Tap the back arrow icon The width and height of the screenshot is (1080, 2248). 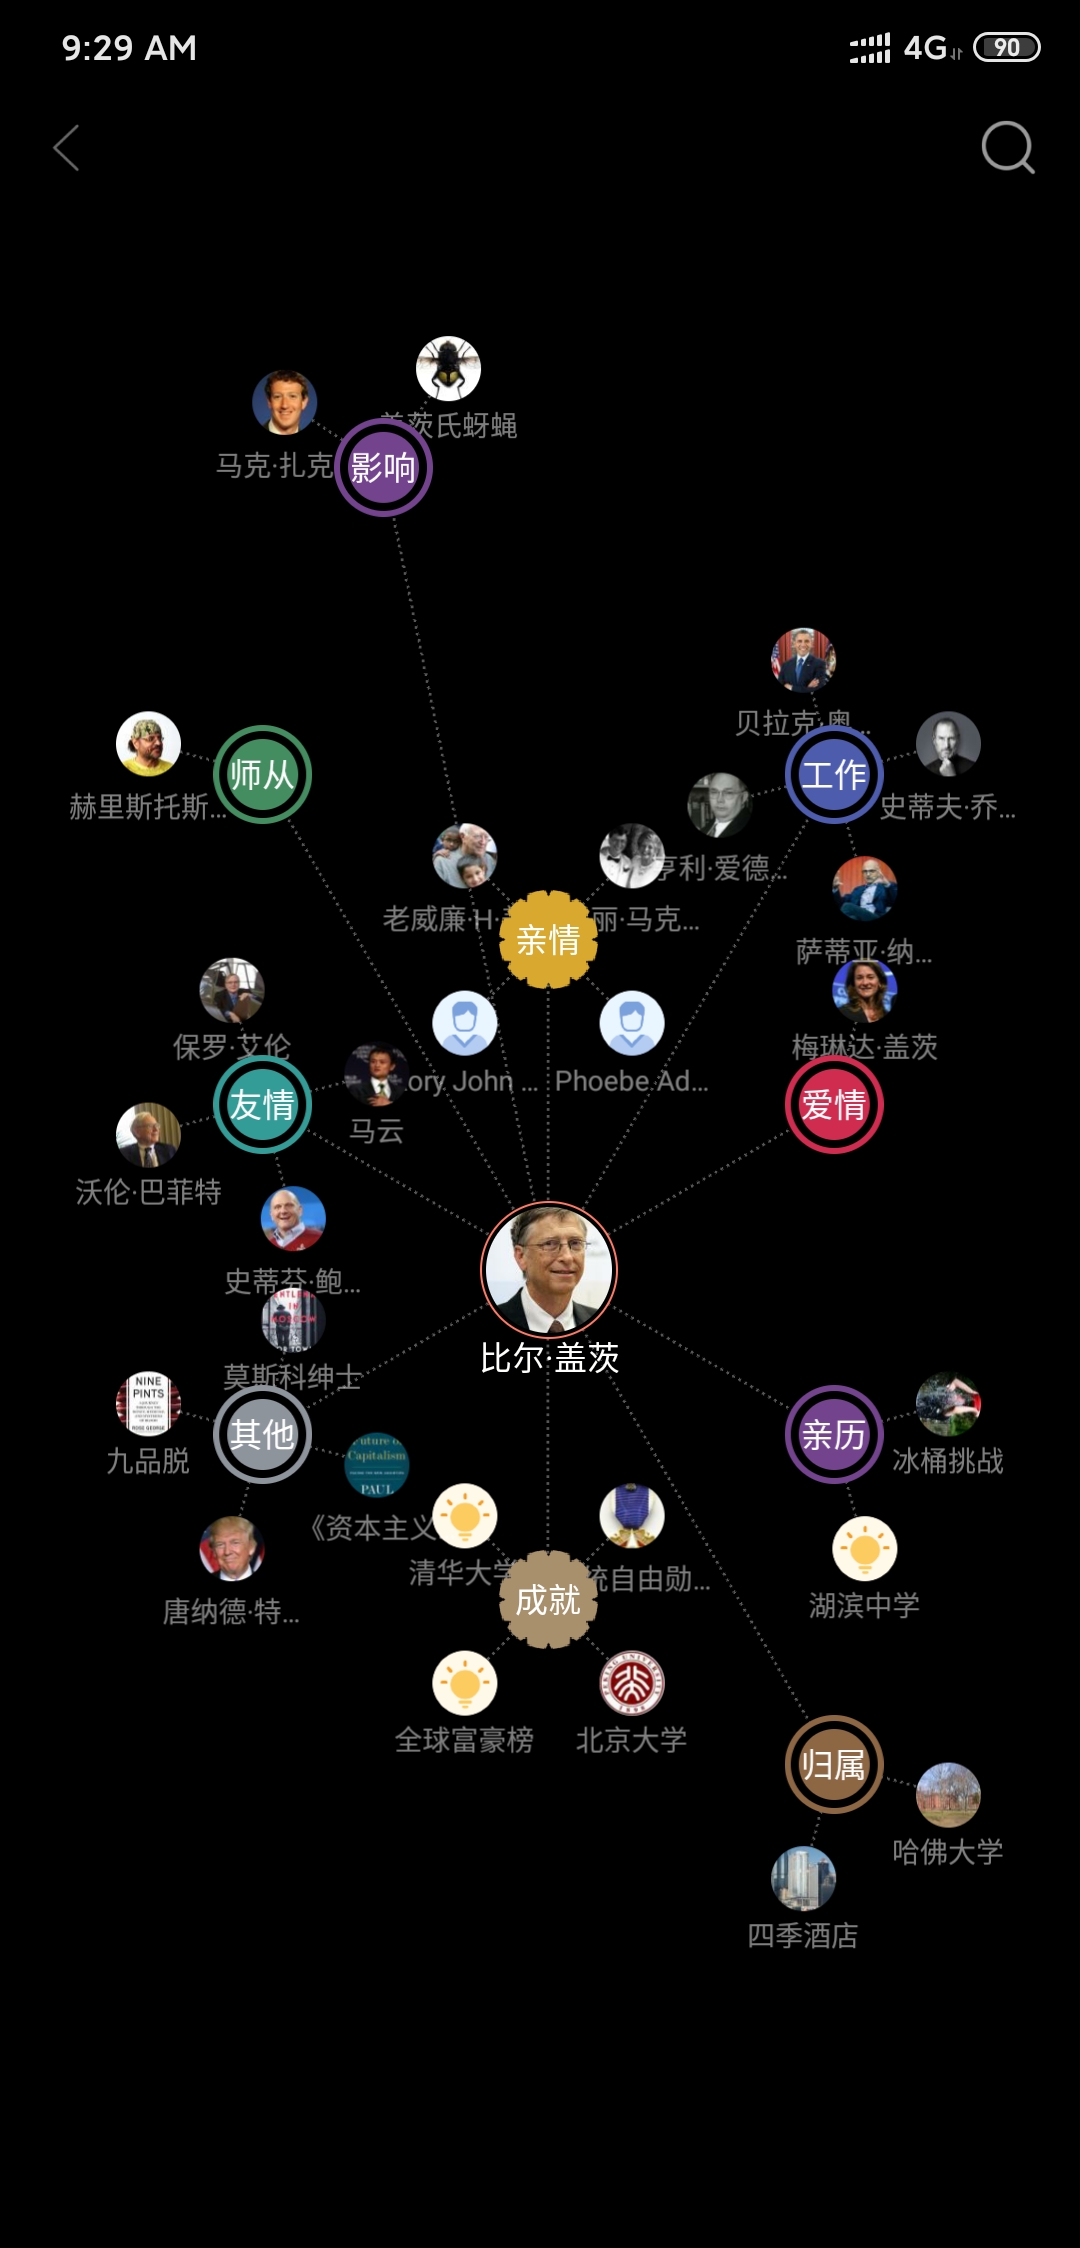tap(66, 148)
